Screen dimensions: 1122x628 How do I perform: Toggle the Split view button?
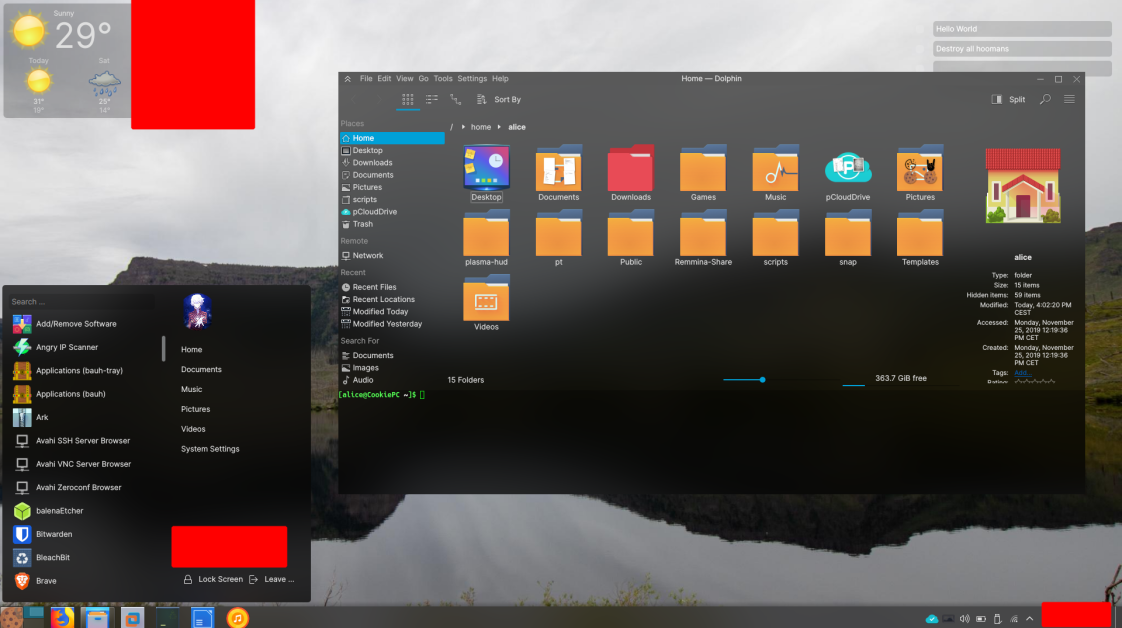tap(1008, 100)
